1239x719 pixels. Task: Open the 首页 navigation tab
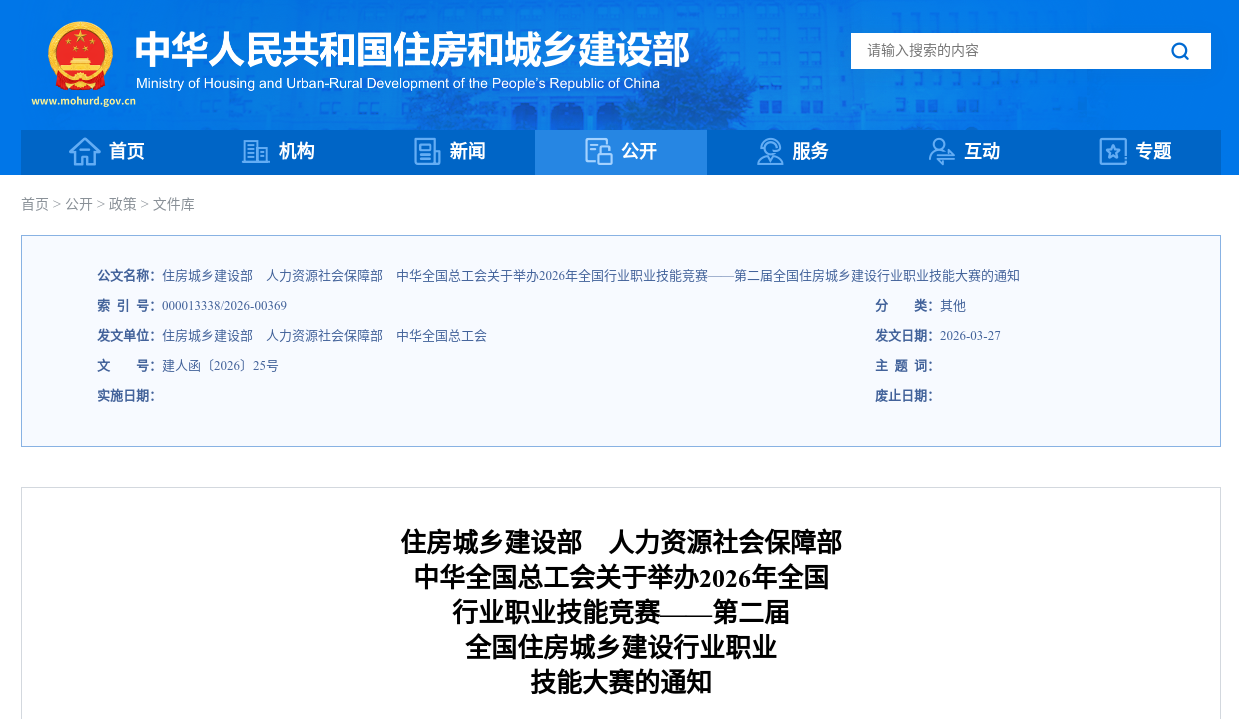tap(127, 152)
